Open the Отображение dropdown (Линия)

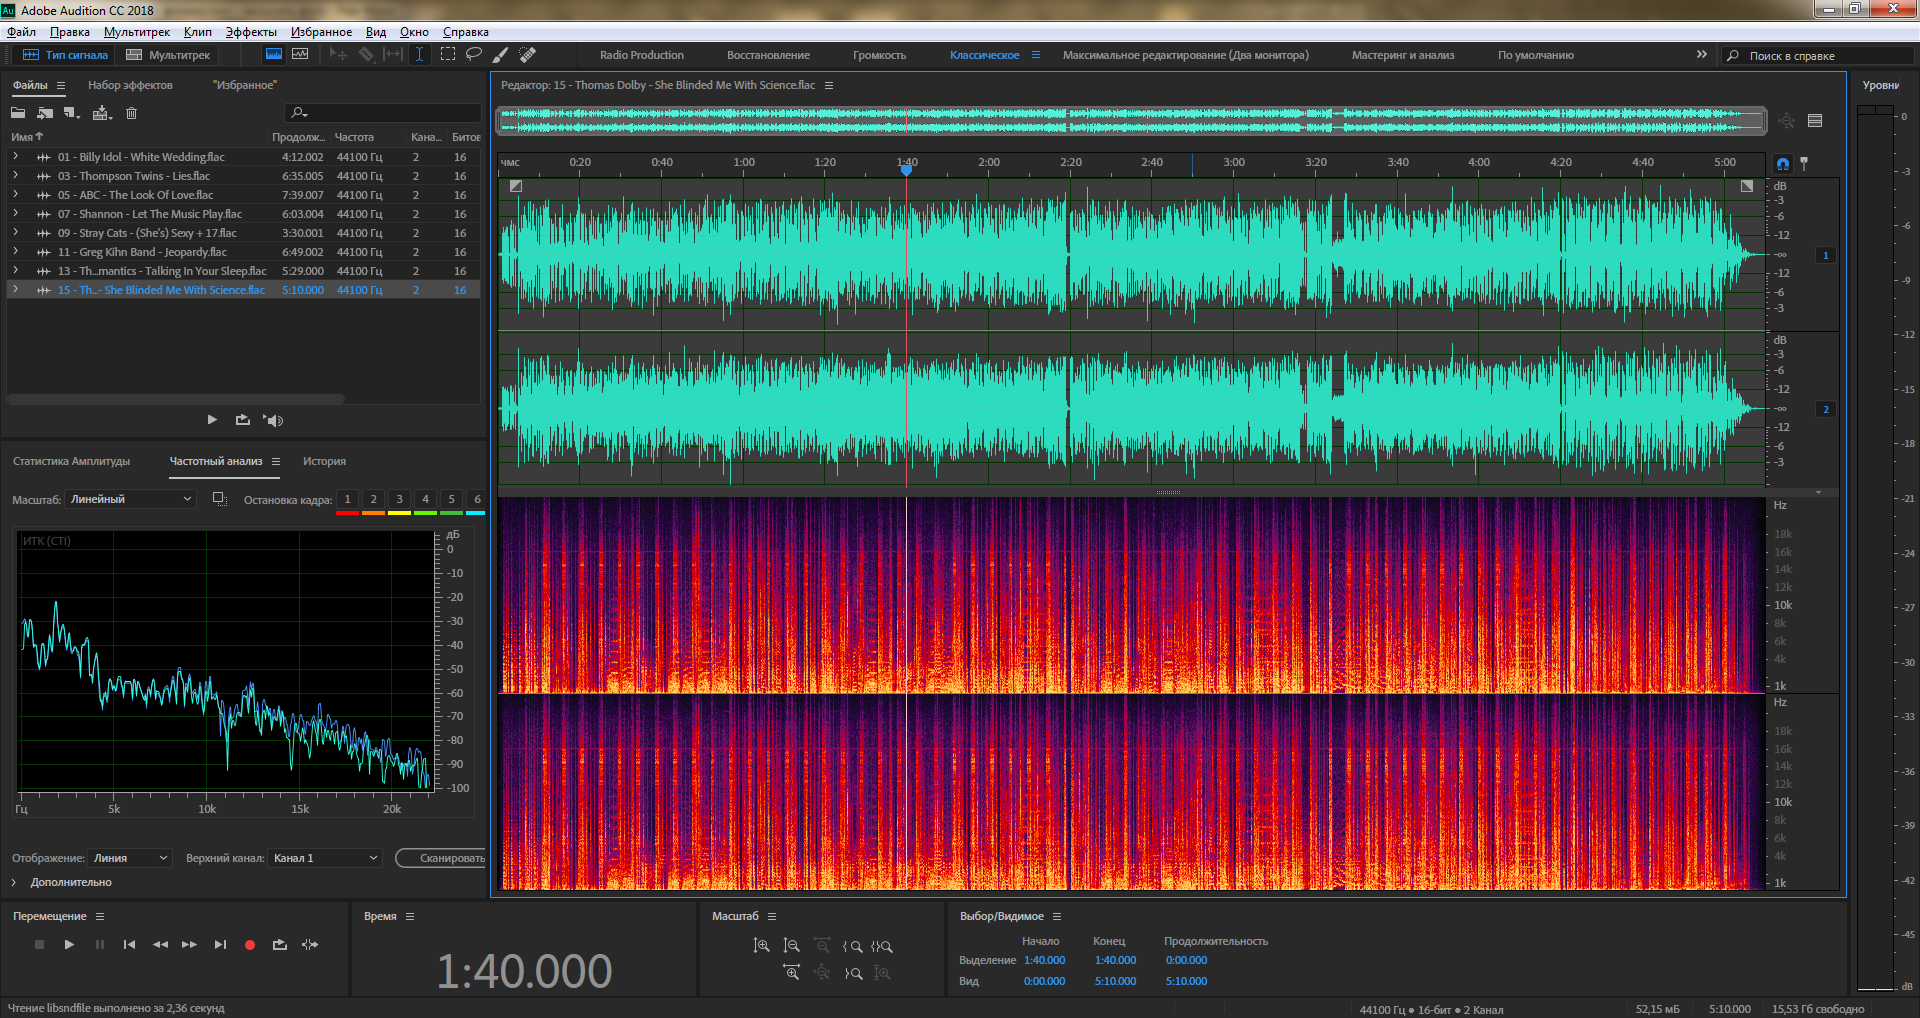131,858
